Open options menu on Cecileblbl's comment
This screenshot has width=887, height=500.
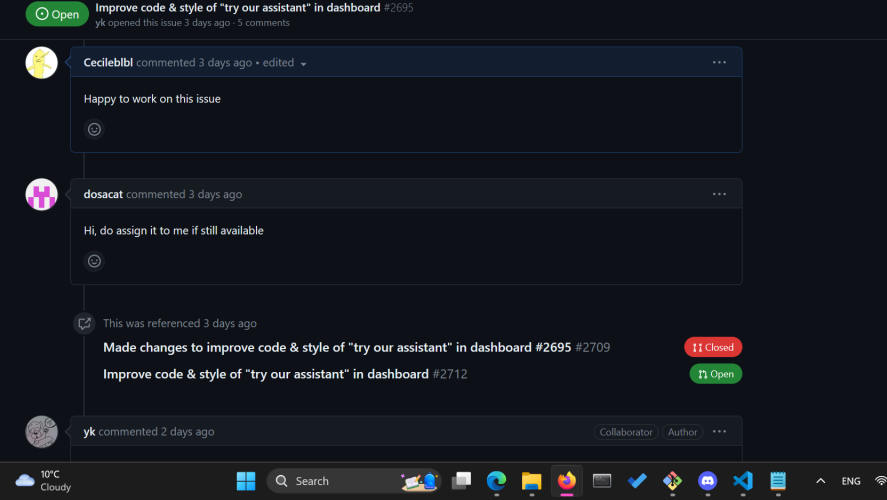719,62
